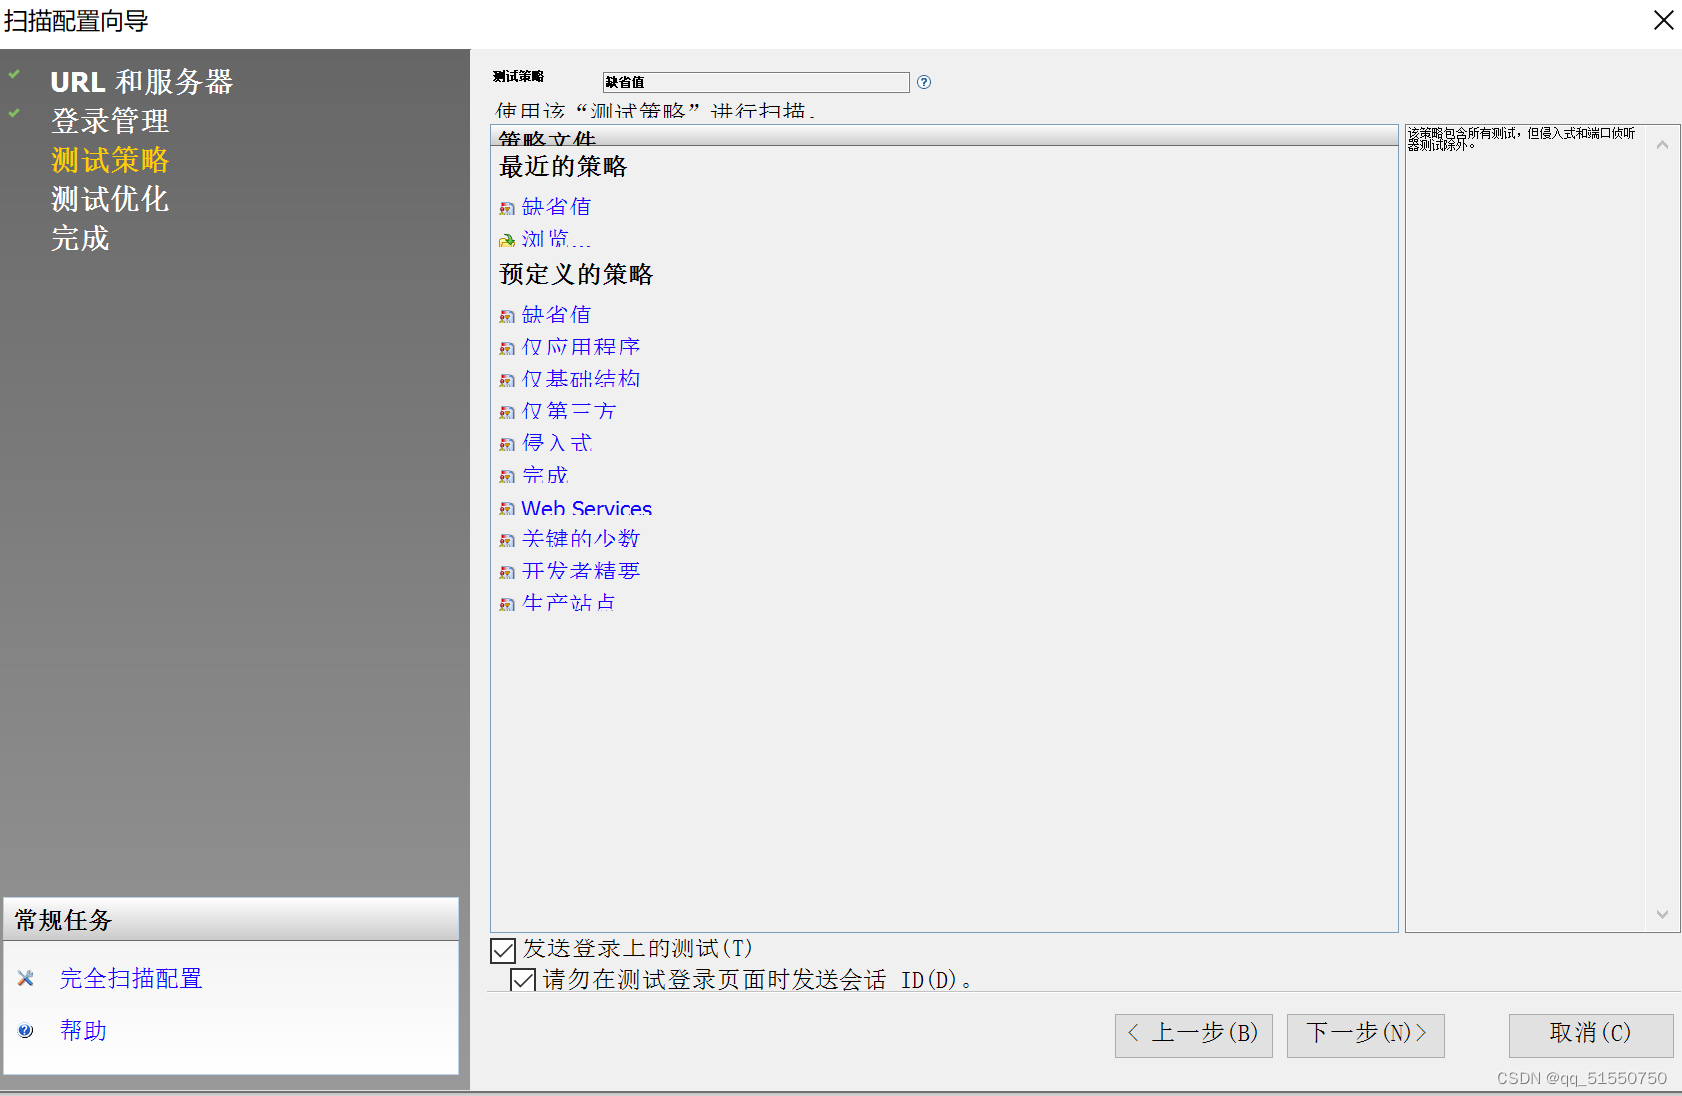This screenshot has height=1096, width=1682.
Task: Choose the 关键的少数 policy
Action: tap(581, 539)
